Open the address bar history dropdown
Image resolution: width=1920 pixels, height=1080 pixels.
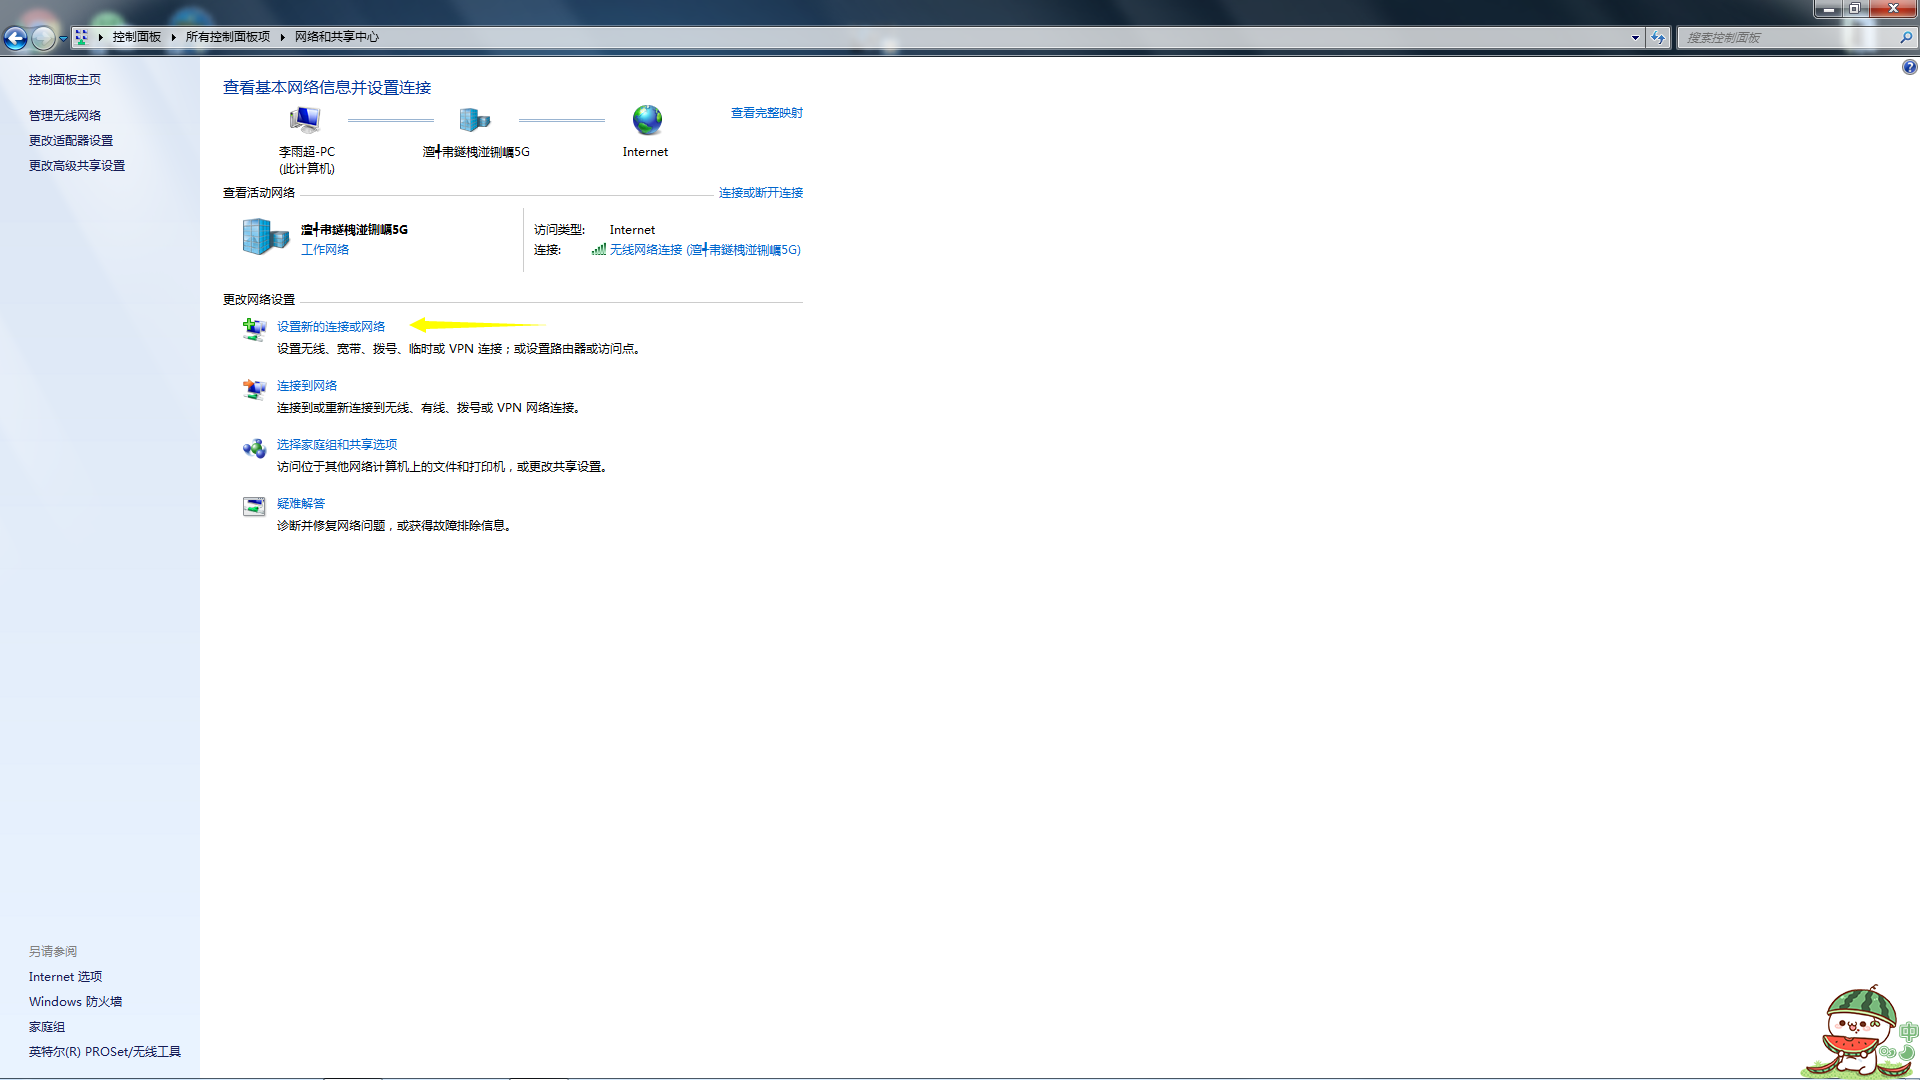[x=1635, y=38]
